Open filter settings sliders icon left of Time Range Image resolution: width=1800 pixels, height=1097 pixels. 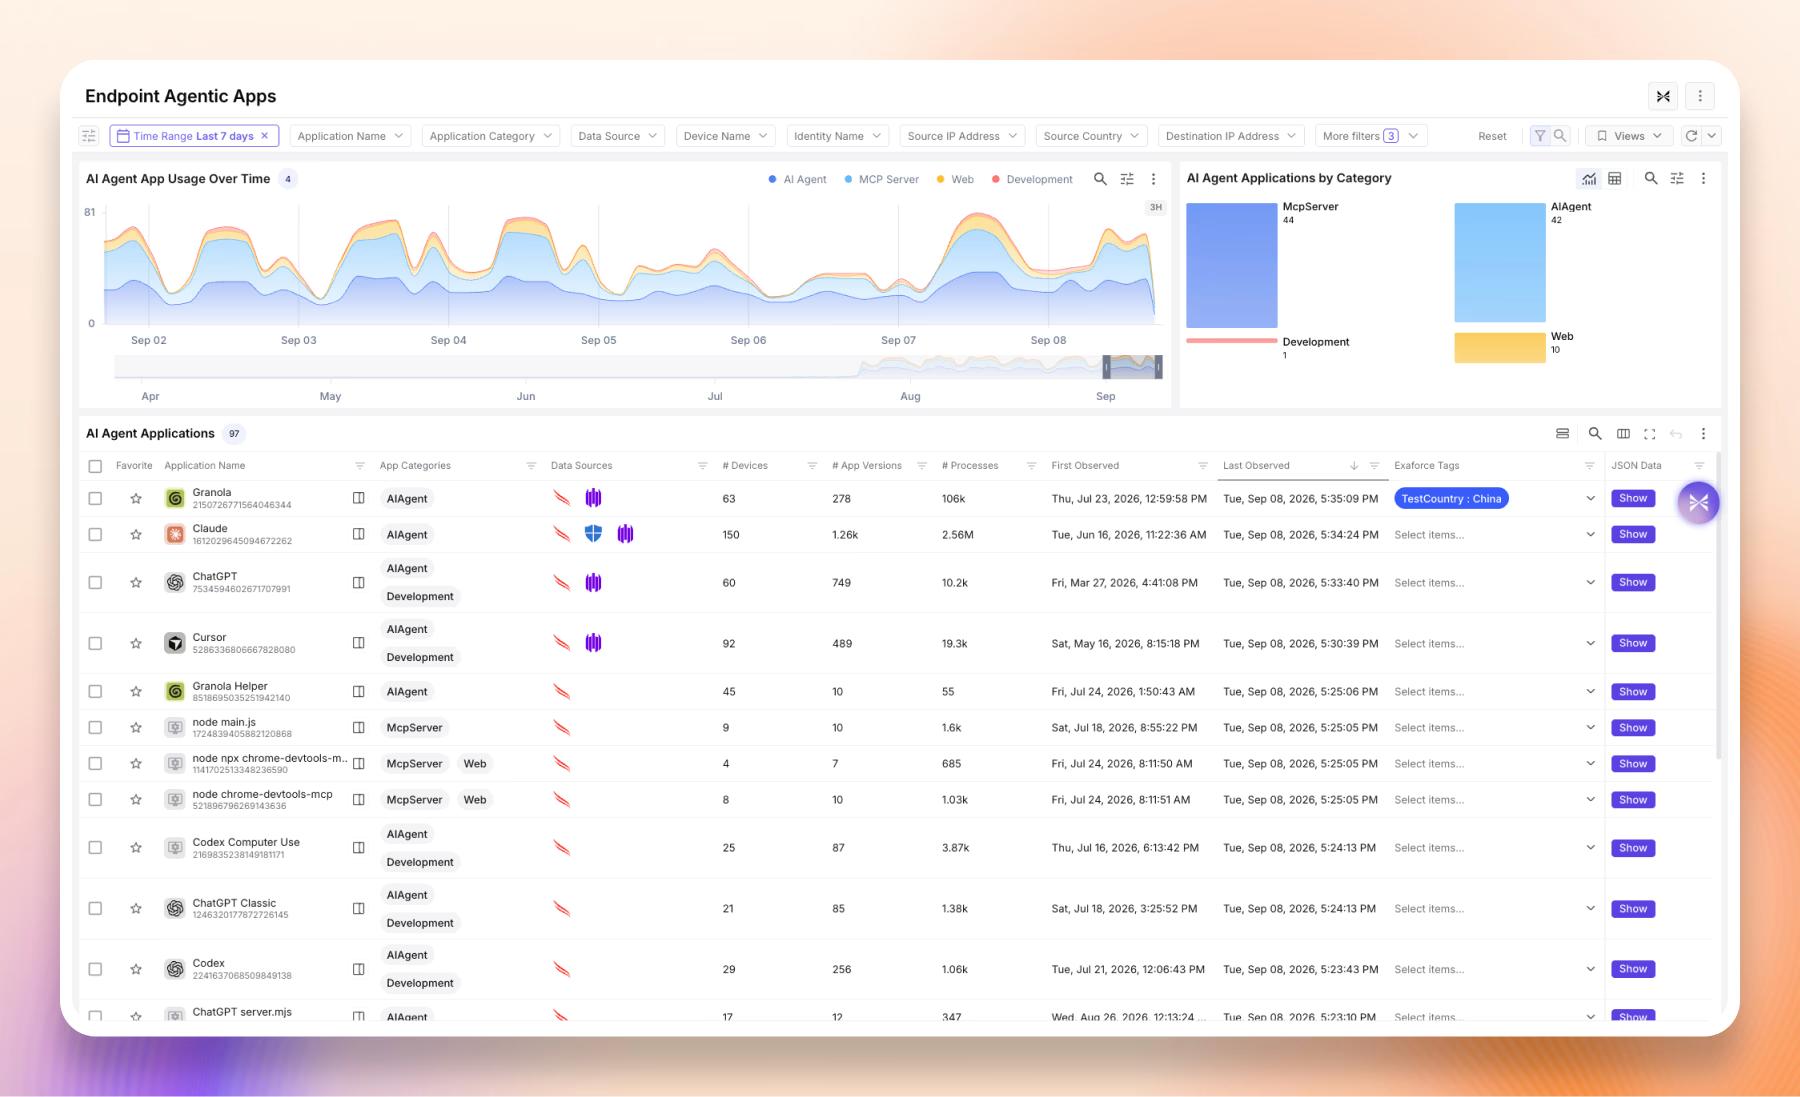89,136
